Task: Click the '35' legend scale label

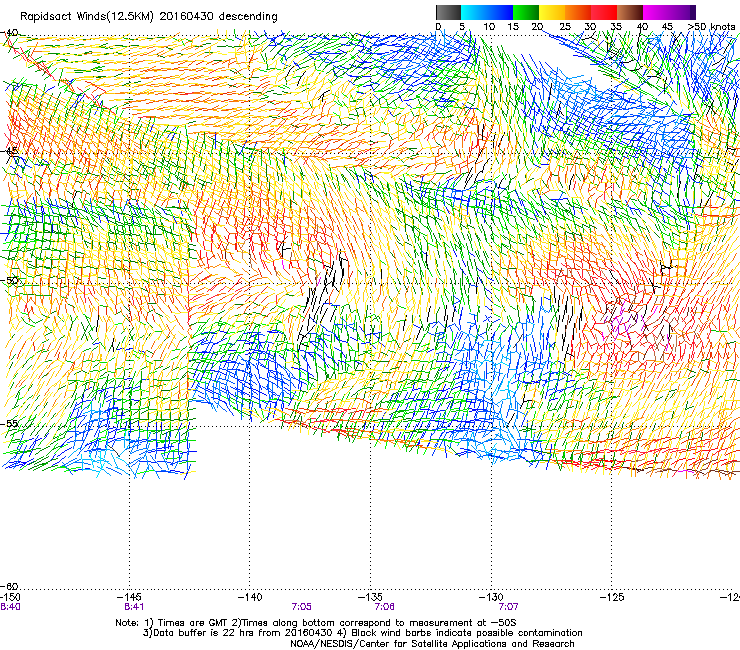Action: pyautogui.click(x=616, y=27)
